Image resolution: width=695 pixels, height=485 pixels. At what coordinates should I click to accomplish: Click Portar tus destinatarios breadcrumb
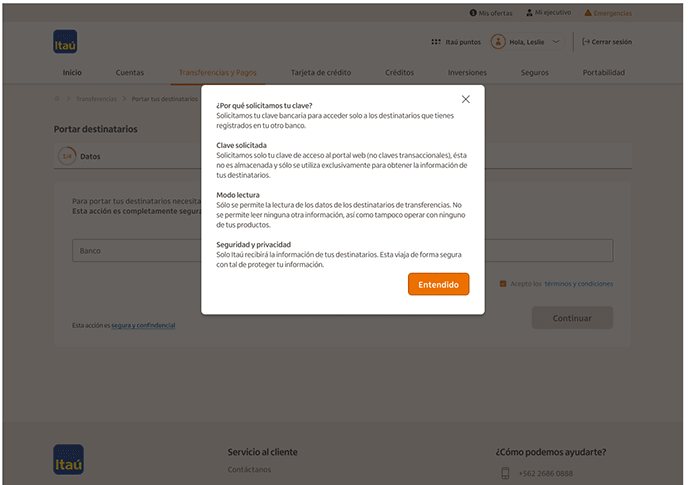[x=165, y=99]
